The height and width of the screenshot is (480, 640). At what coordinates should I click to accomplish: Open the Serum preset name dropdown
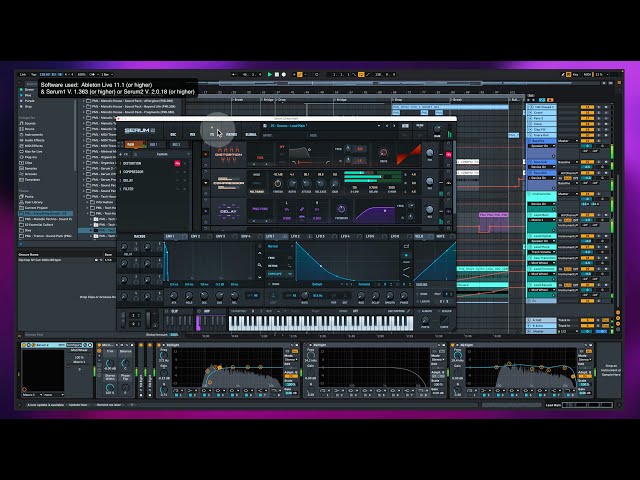point(324,126)
